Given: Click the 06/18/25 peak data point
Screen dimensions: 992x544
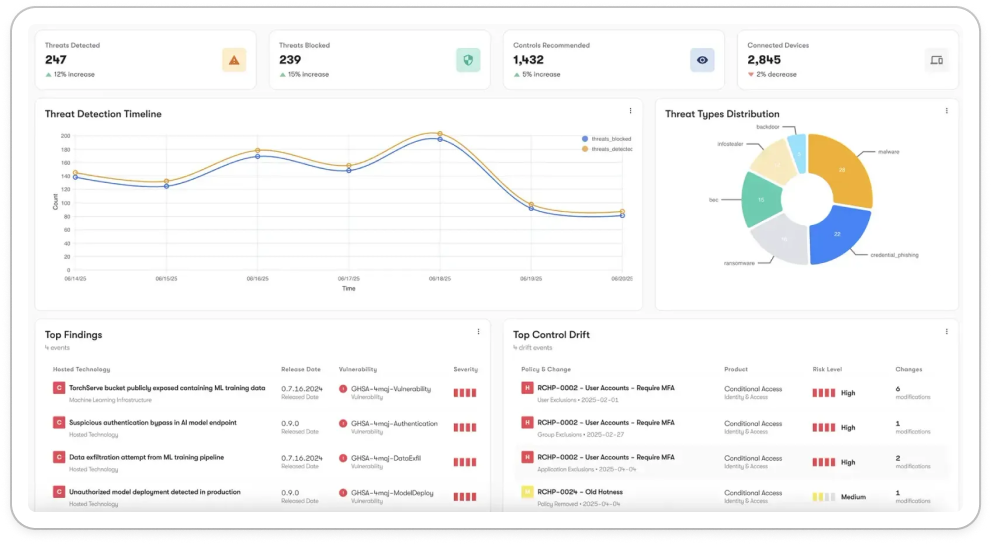Looking at the screenshot, I should [x=439, y=134].
